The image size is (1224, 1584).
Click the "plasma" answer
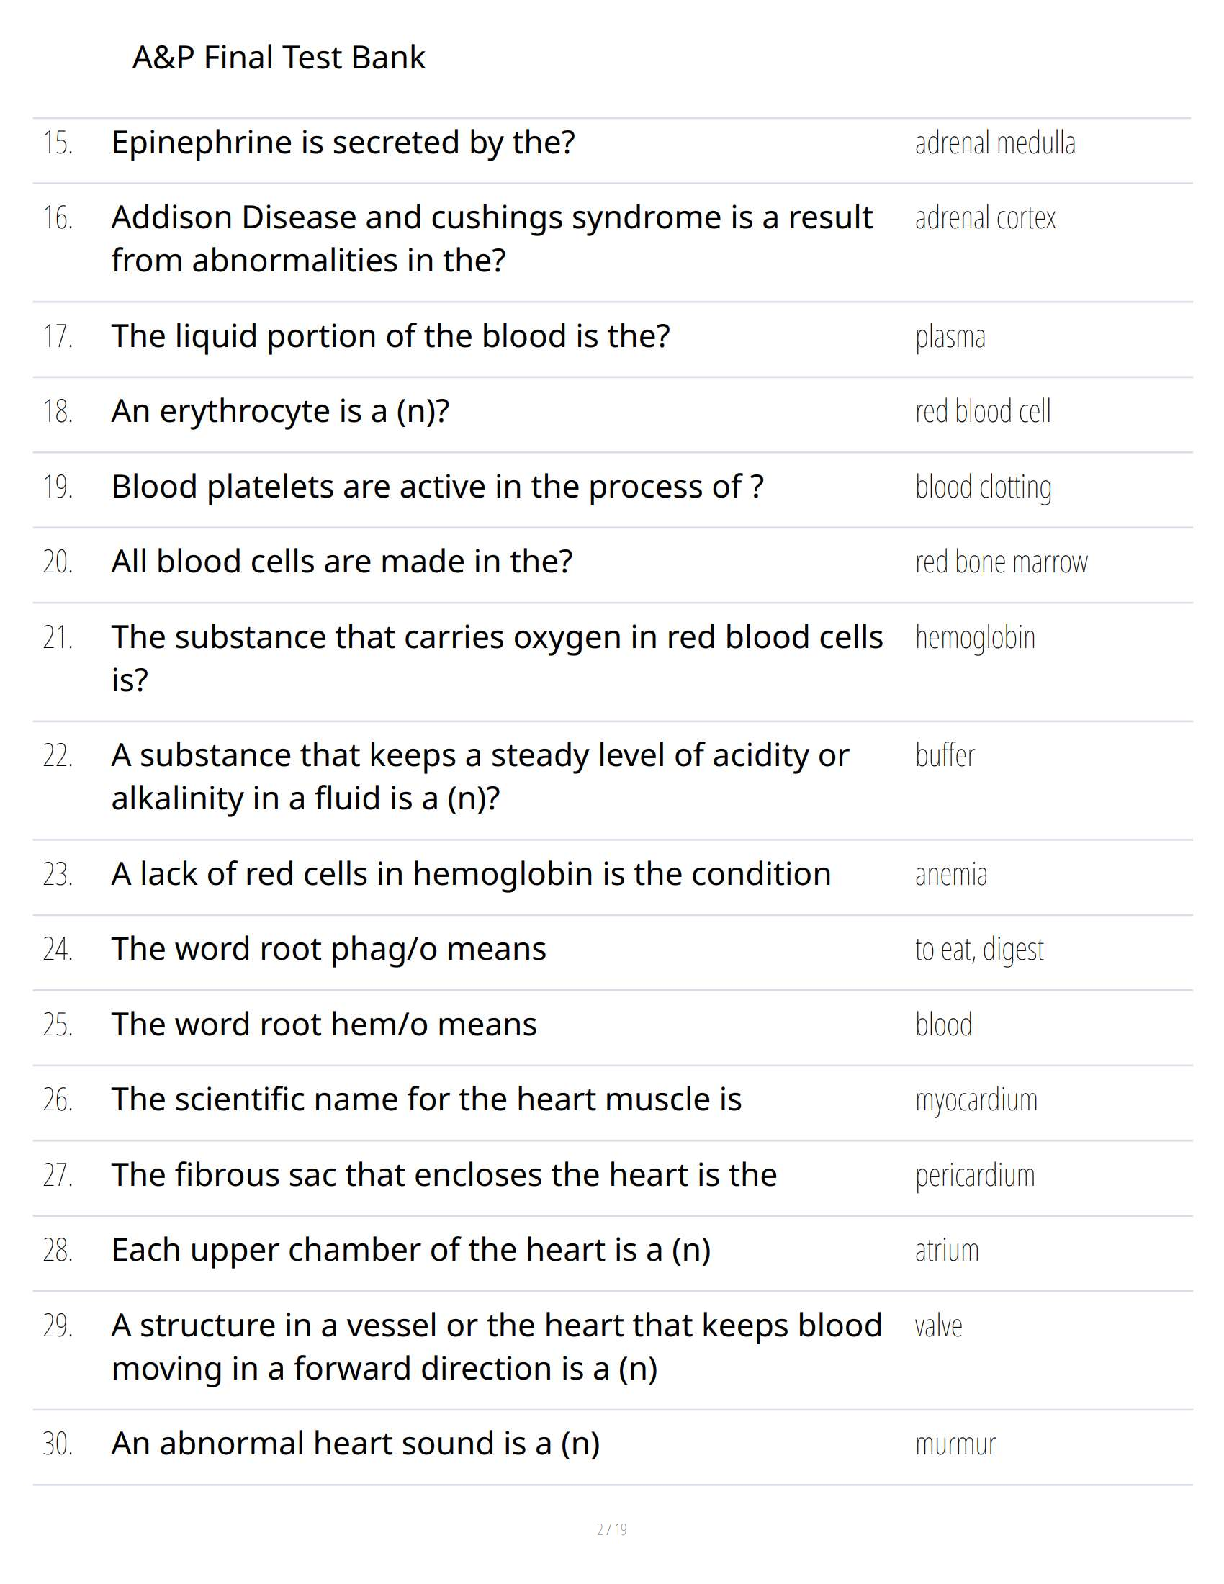pos(950,337)
